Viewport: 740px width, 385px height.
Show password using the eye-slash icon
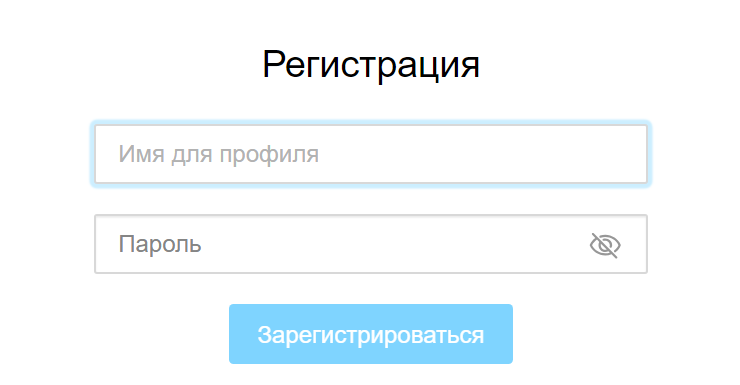605,245
